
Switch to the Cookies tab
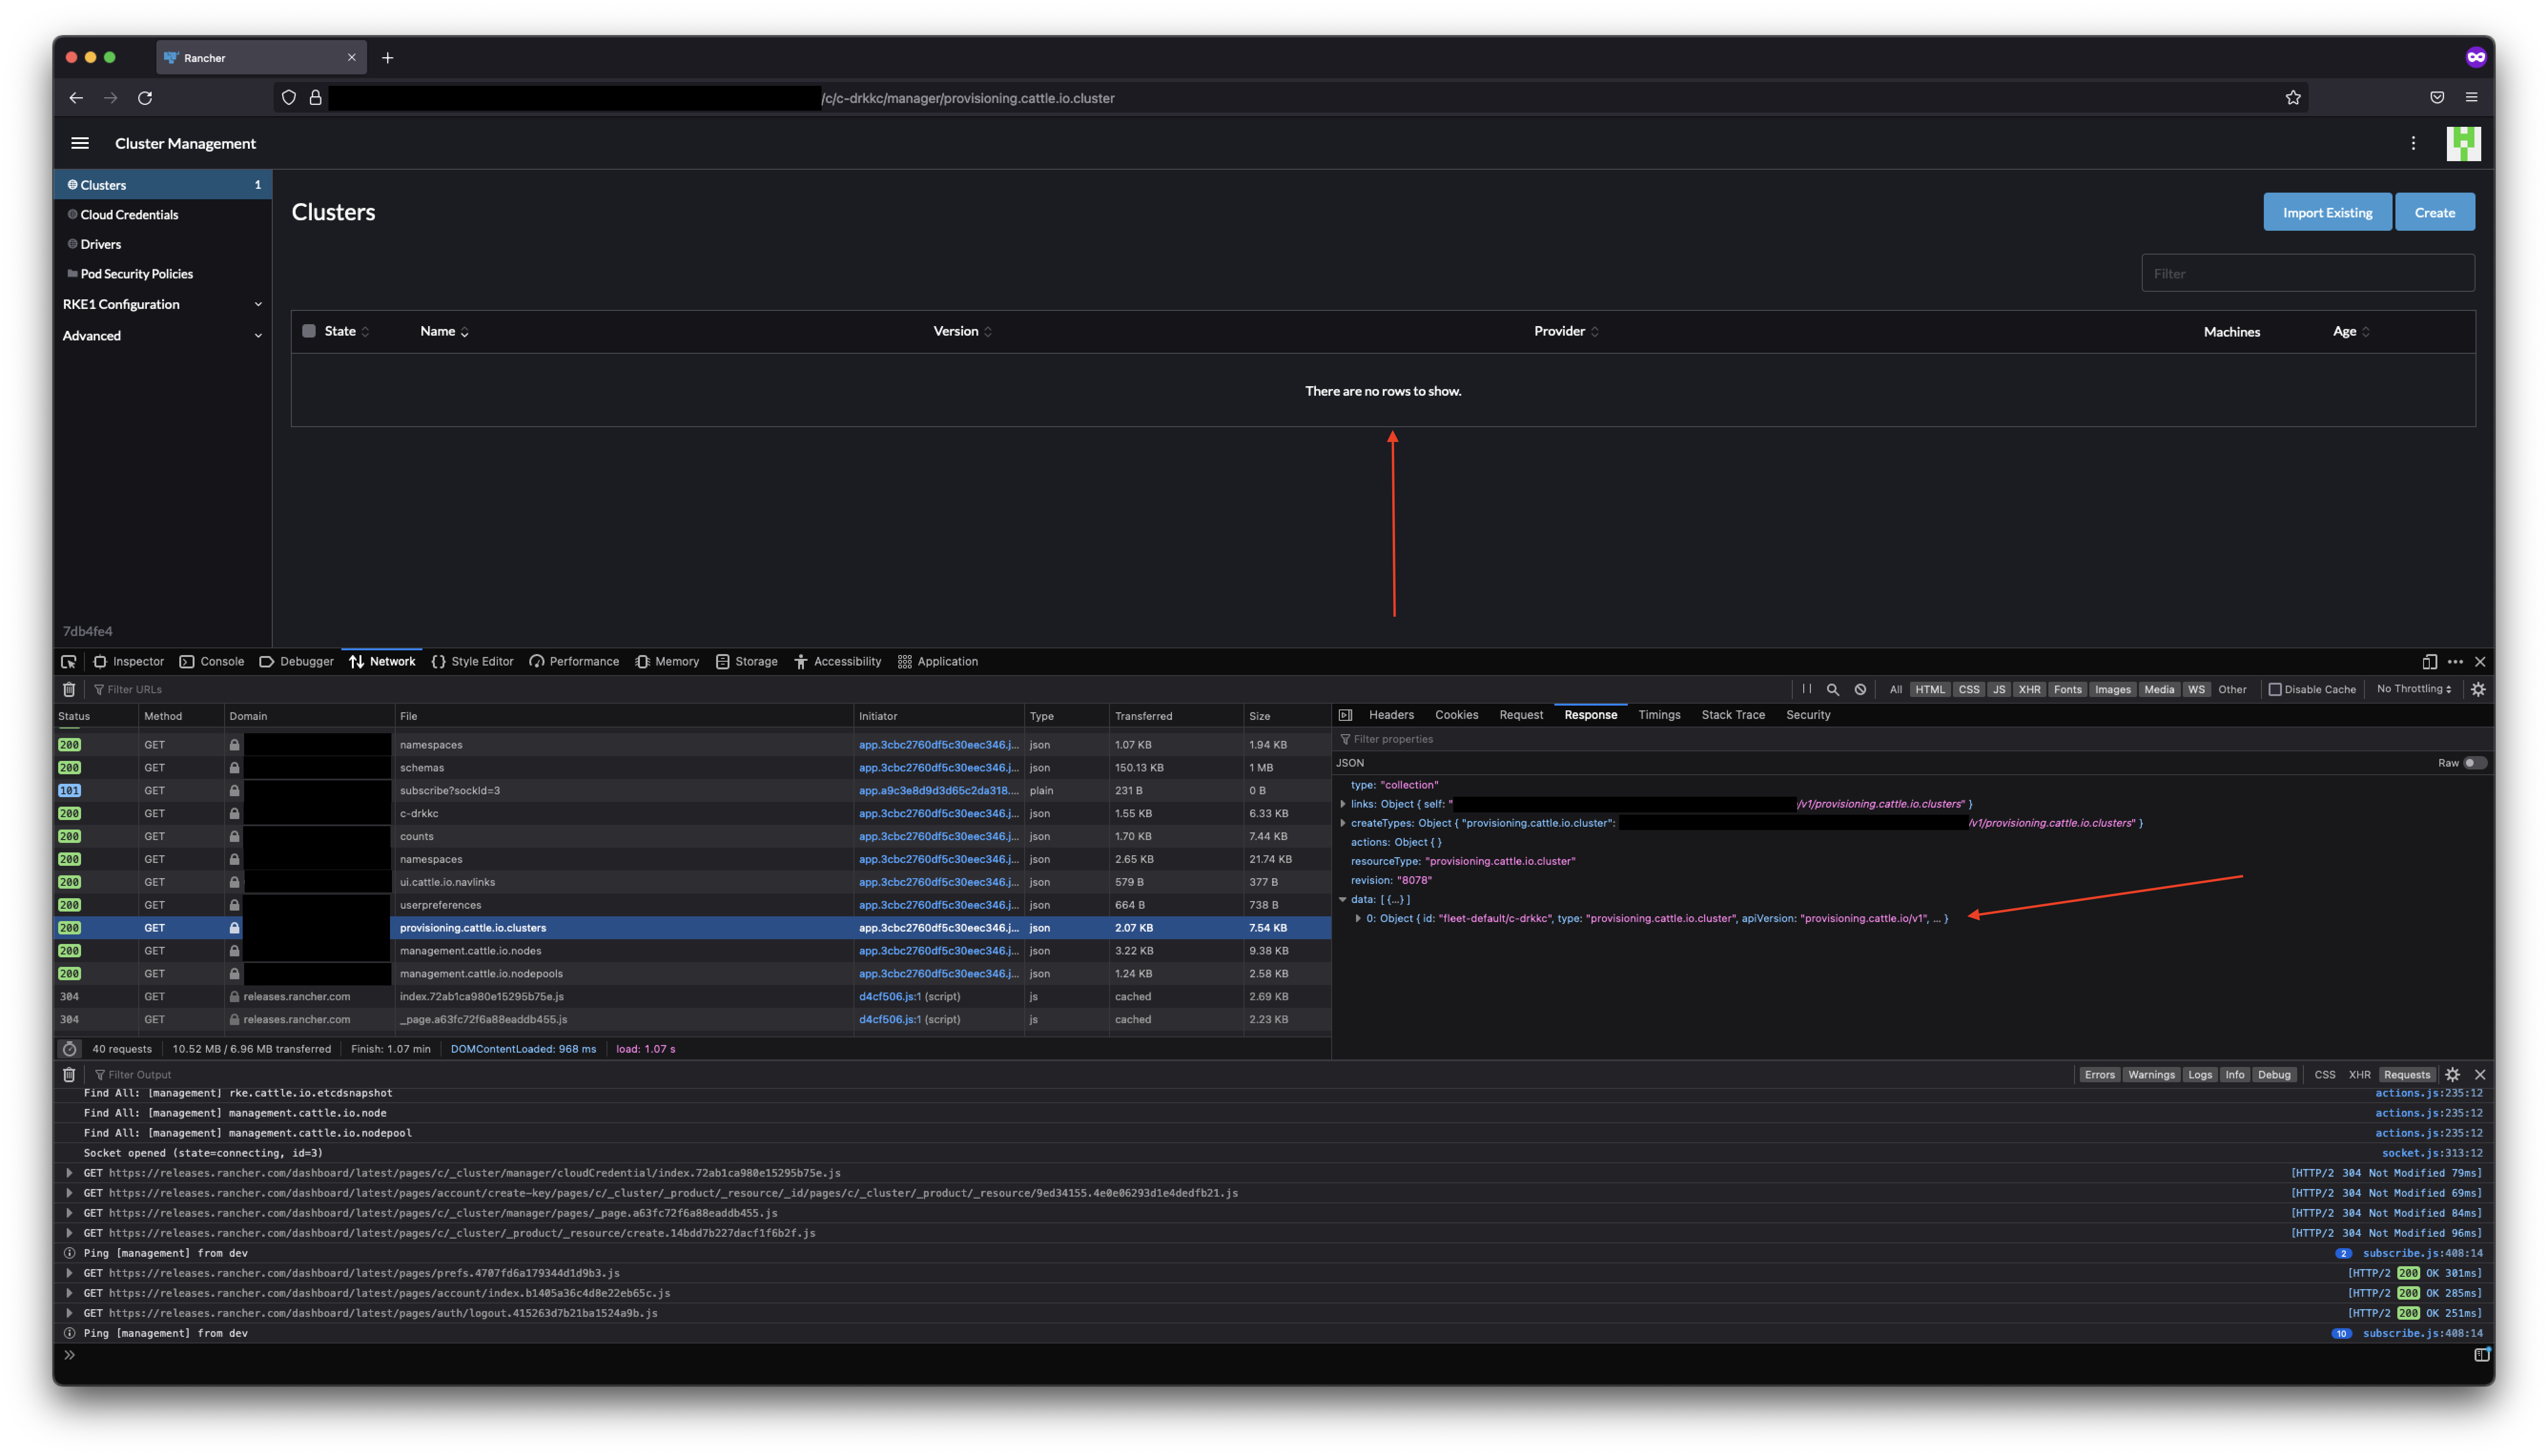[x=1456, y=715]
